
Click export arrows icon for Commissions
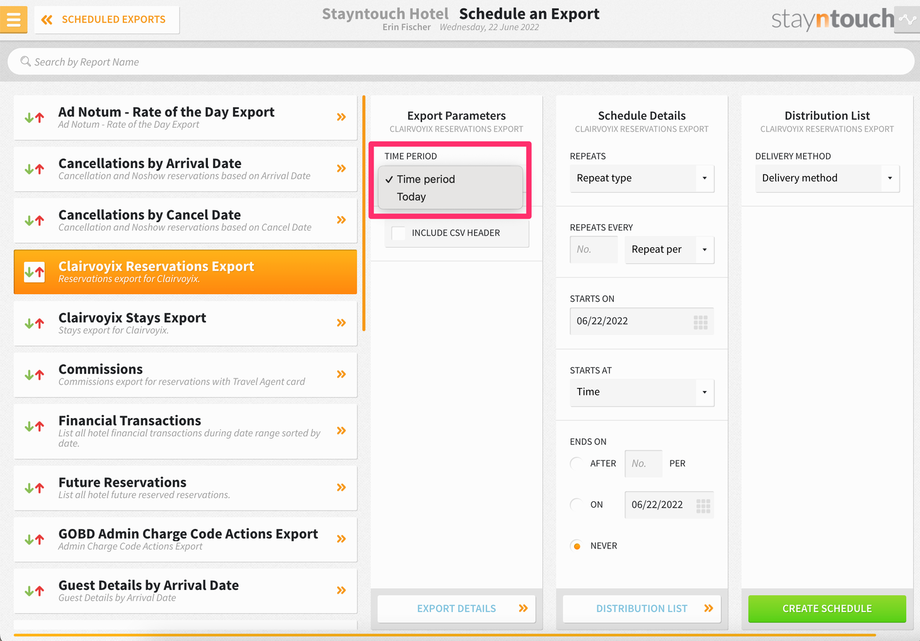[x=34, y=375]
